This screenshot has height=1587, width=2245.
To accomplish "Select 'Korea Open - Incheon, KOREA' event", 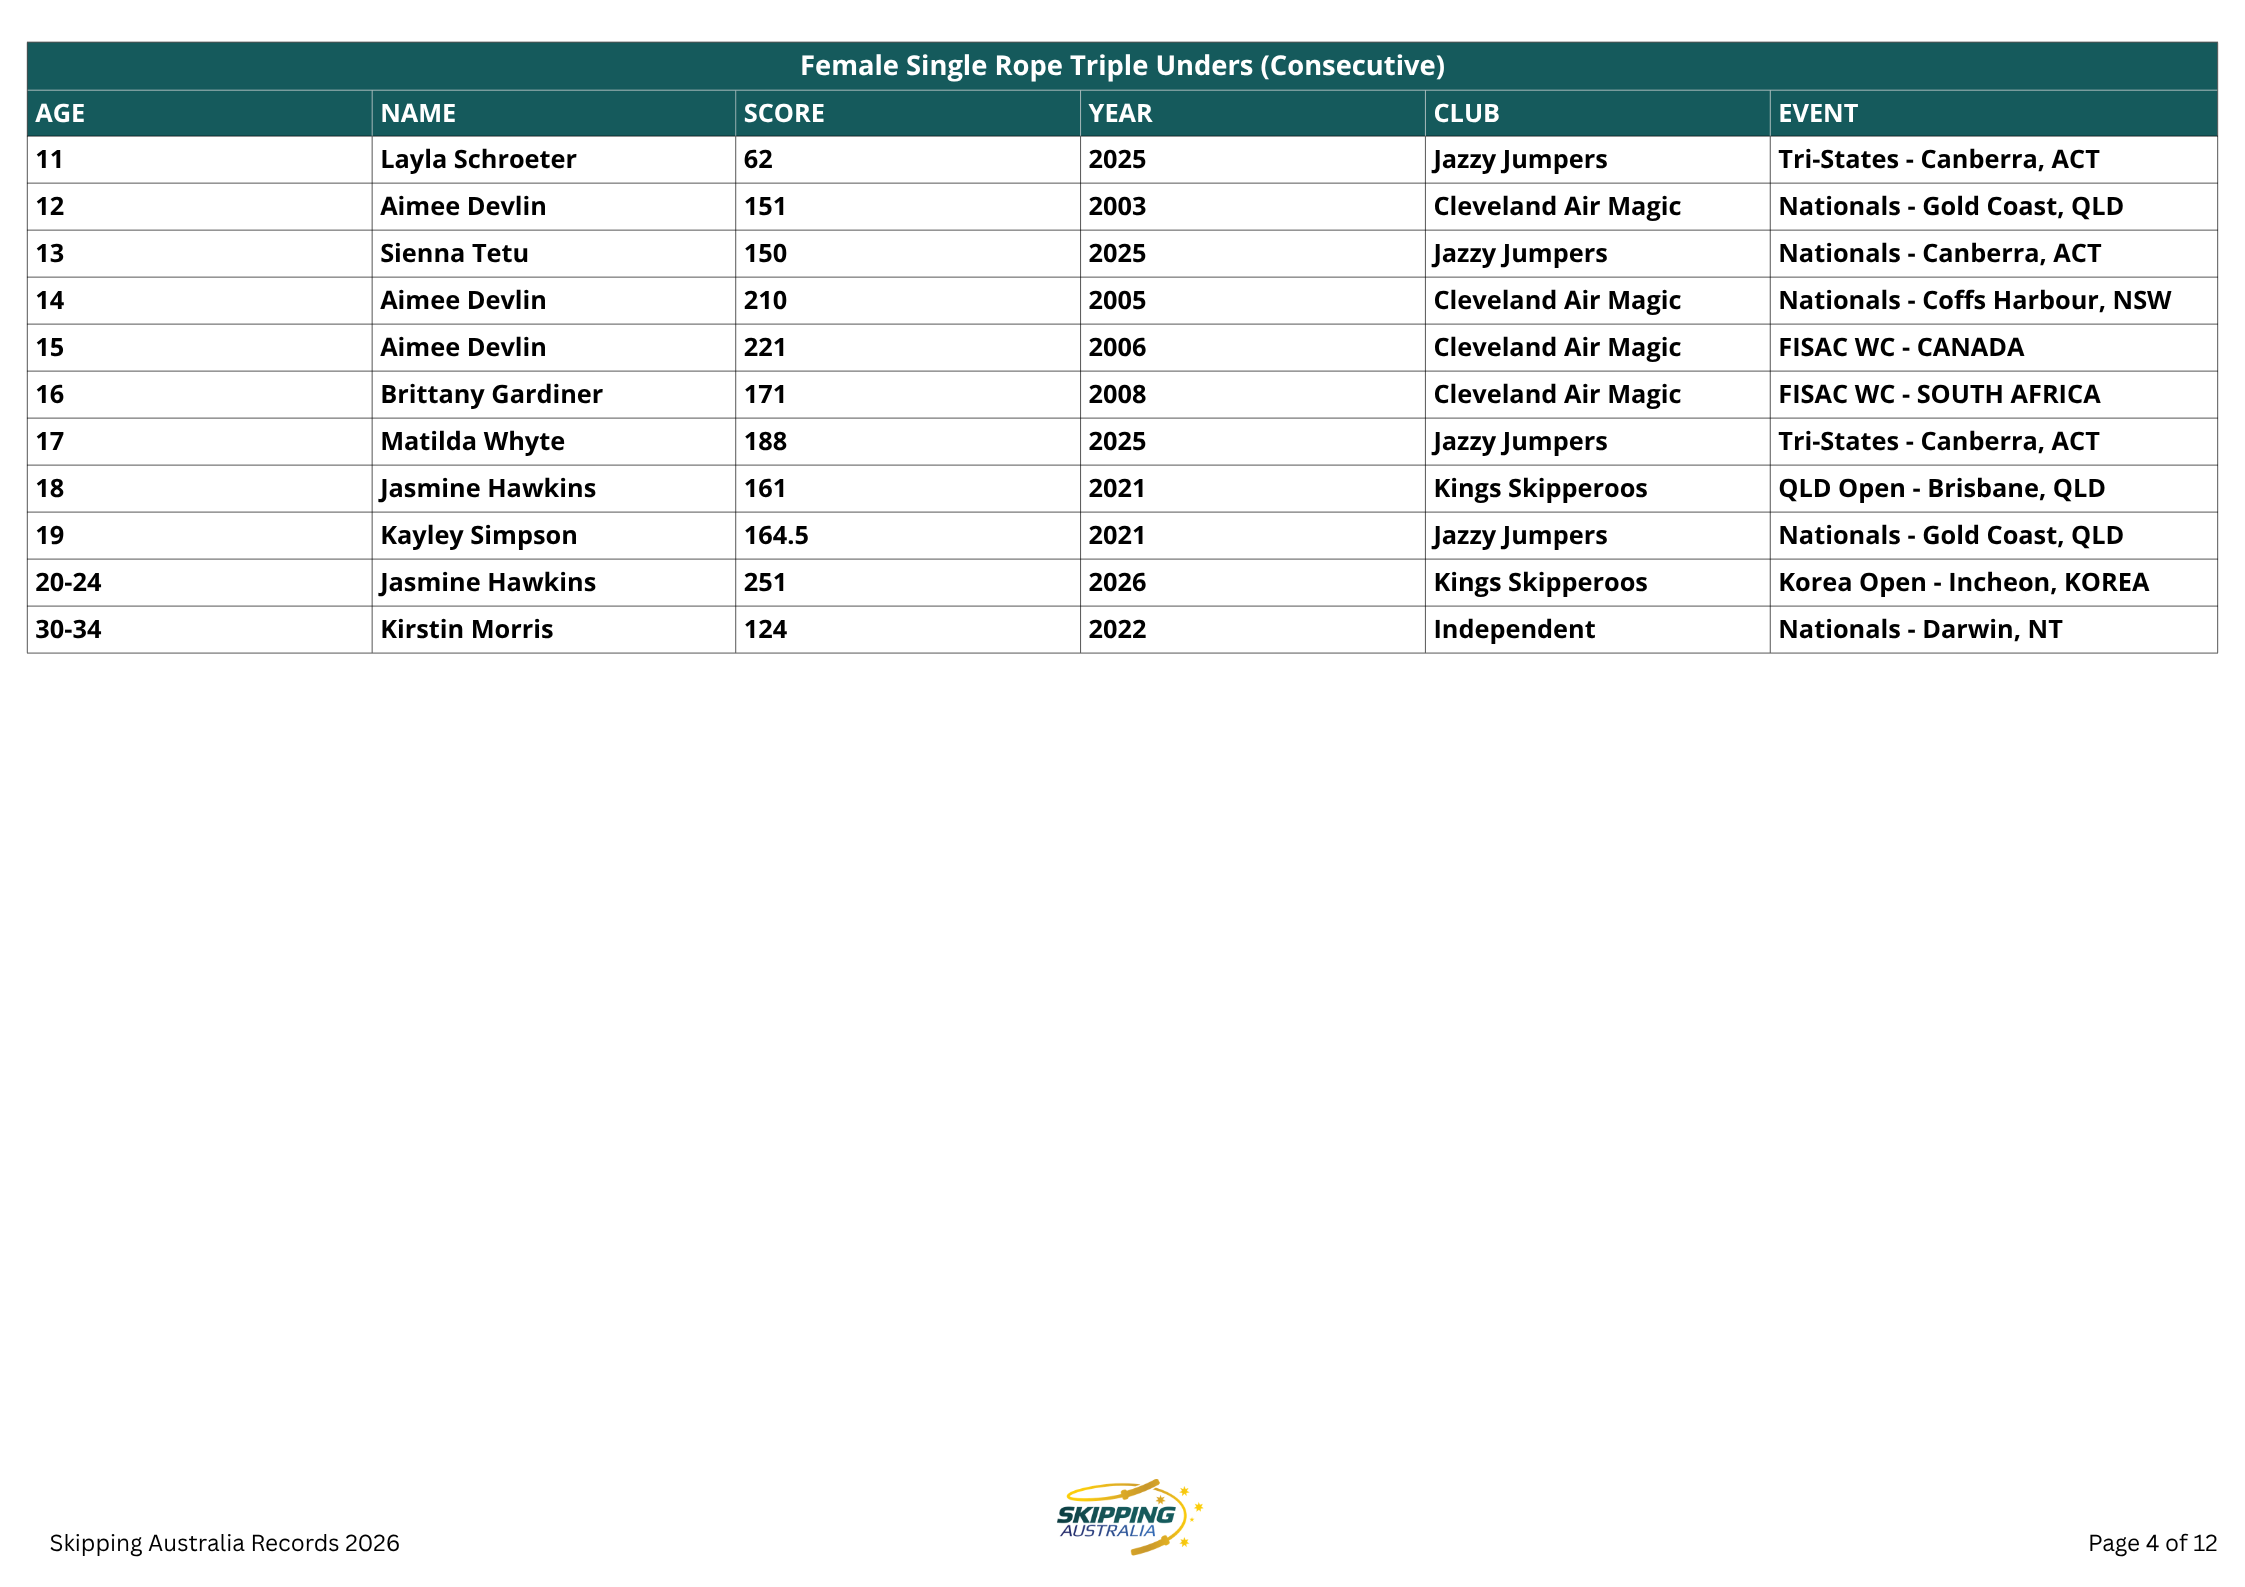I will (1963, 583).
